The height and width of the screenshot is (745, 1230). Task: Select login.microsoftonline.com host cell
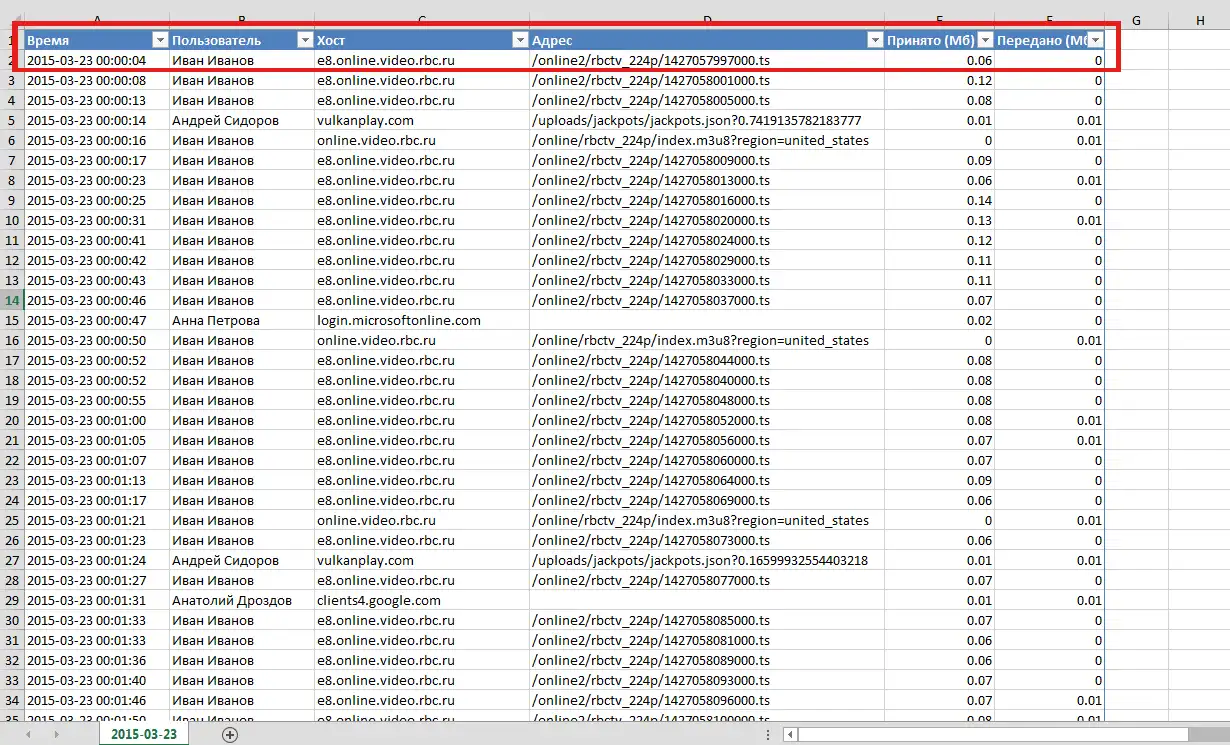[x=421, y=320]
